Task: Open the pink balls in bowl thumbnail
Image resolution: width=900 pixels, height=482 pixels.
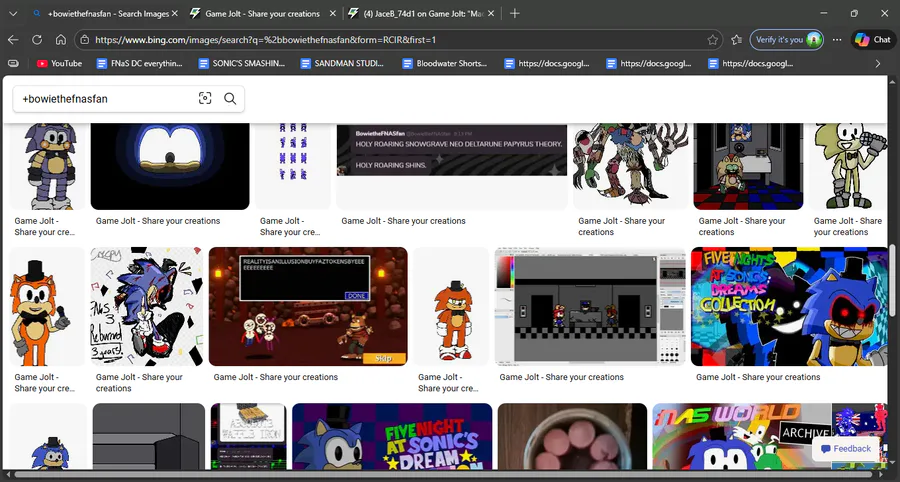Action: pyautogui.click(x=572, y=437)
